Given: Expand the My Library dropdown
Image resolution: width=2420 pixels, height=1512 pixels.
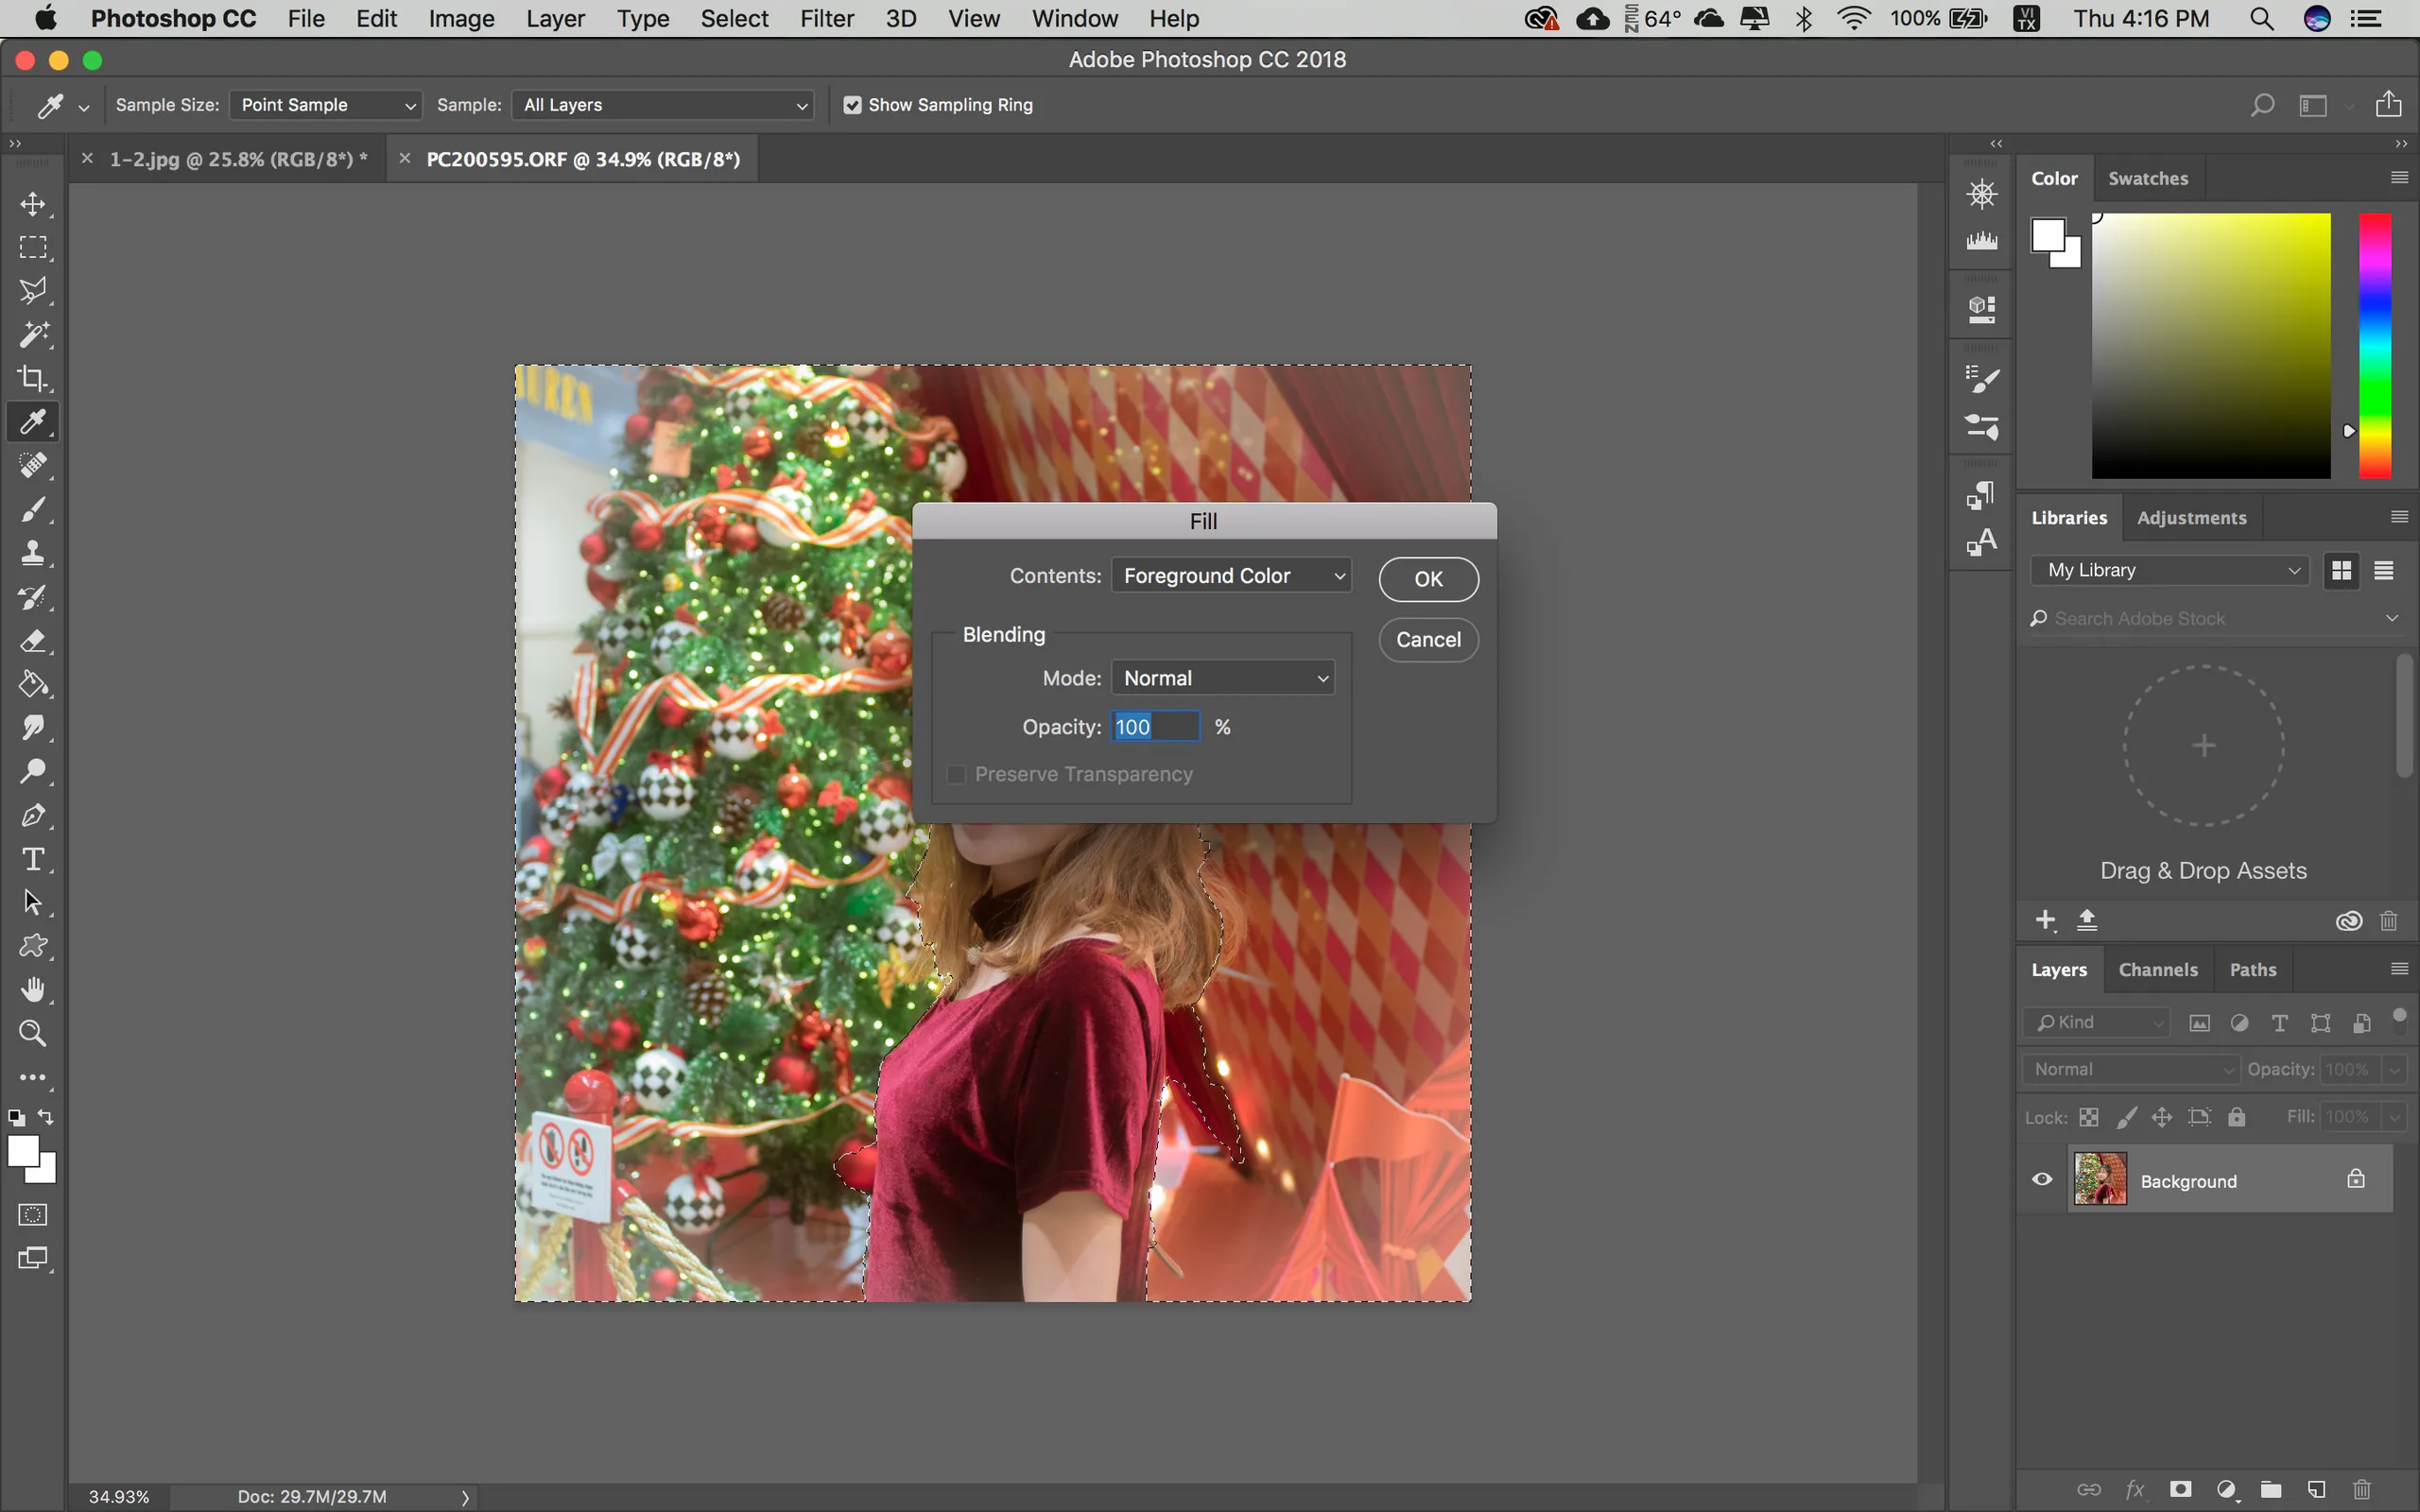Looking at the screenshot, I should [2170, 570].
